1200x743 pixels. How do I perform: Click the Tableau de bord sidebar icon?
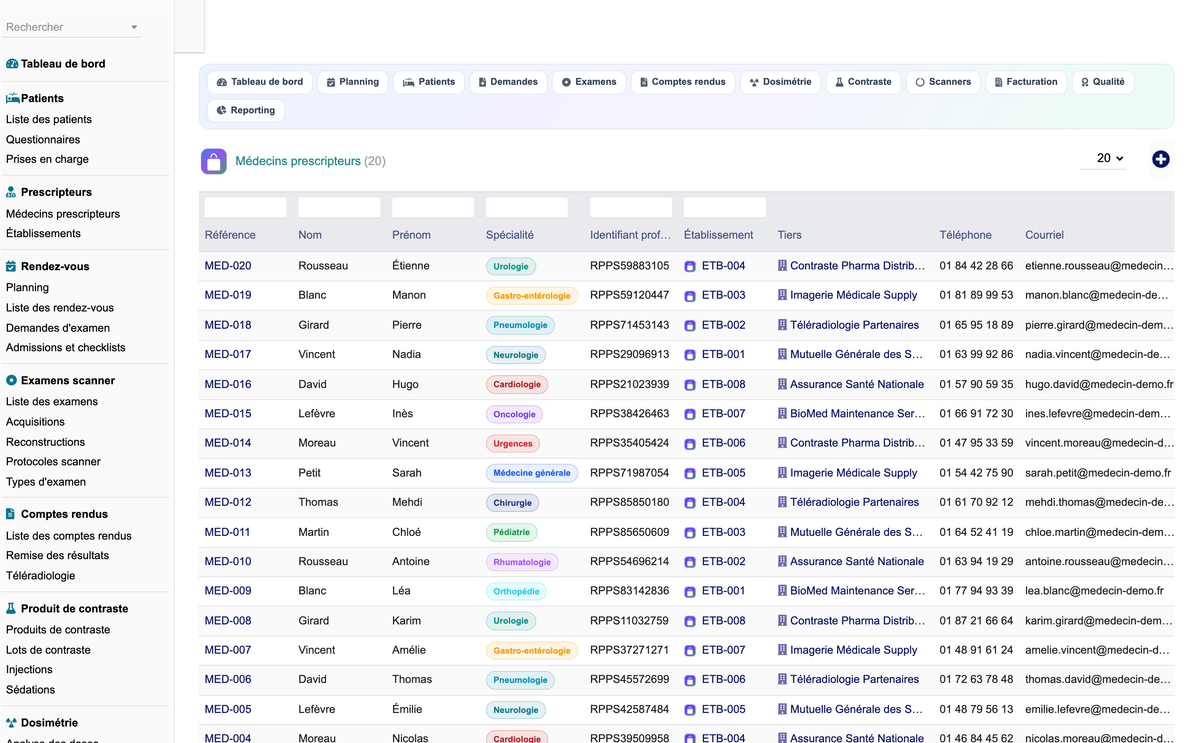(12, 64)
